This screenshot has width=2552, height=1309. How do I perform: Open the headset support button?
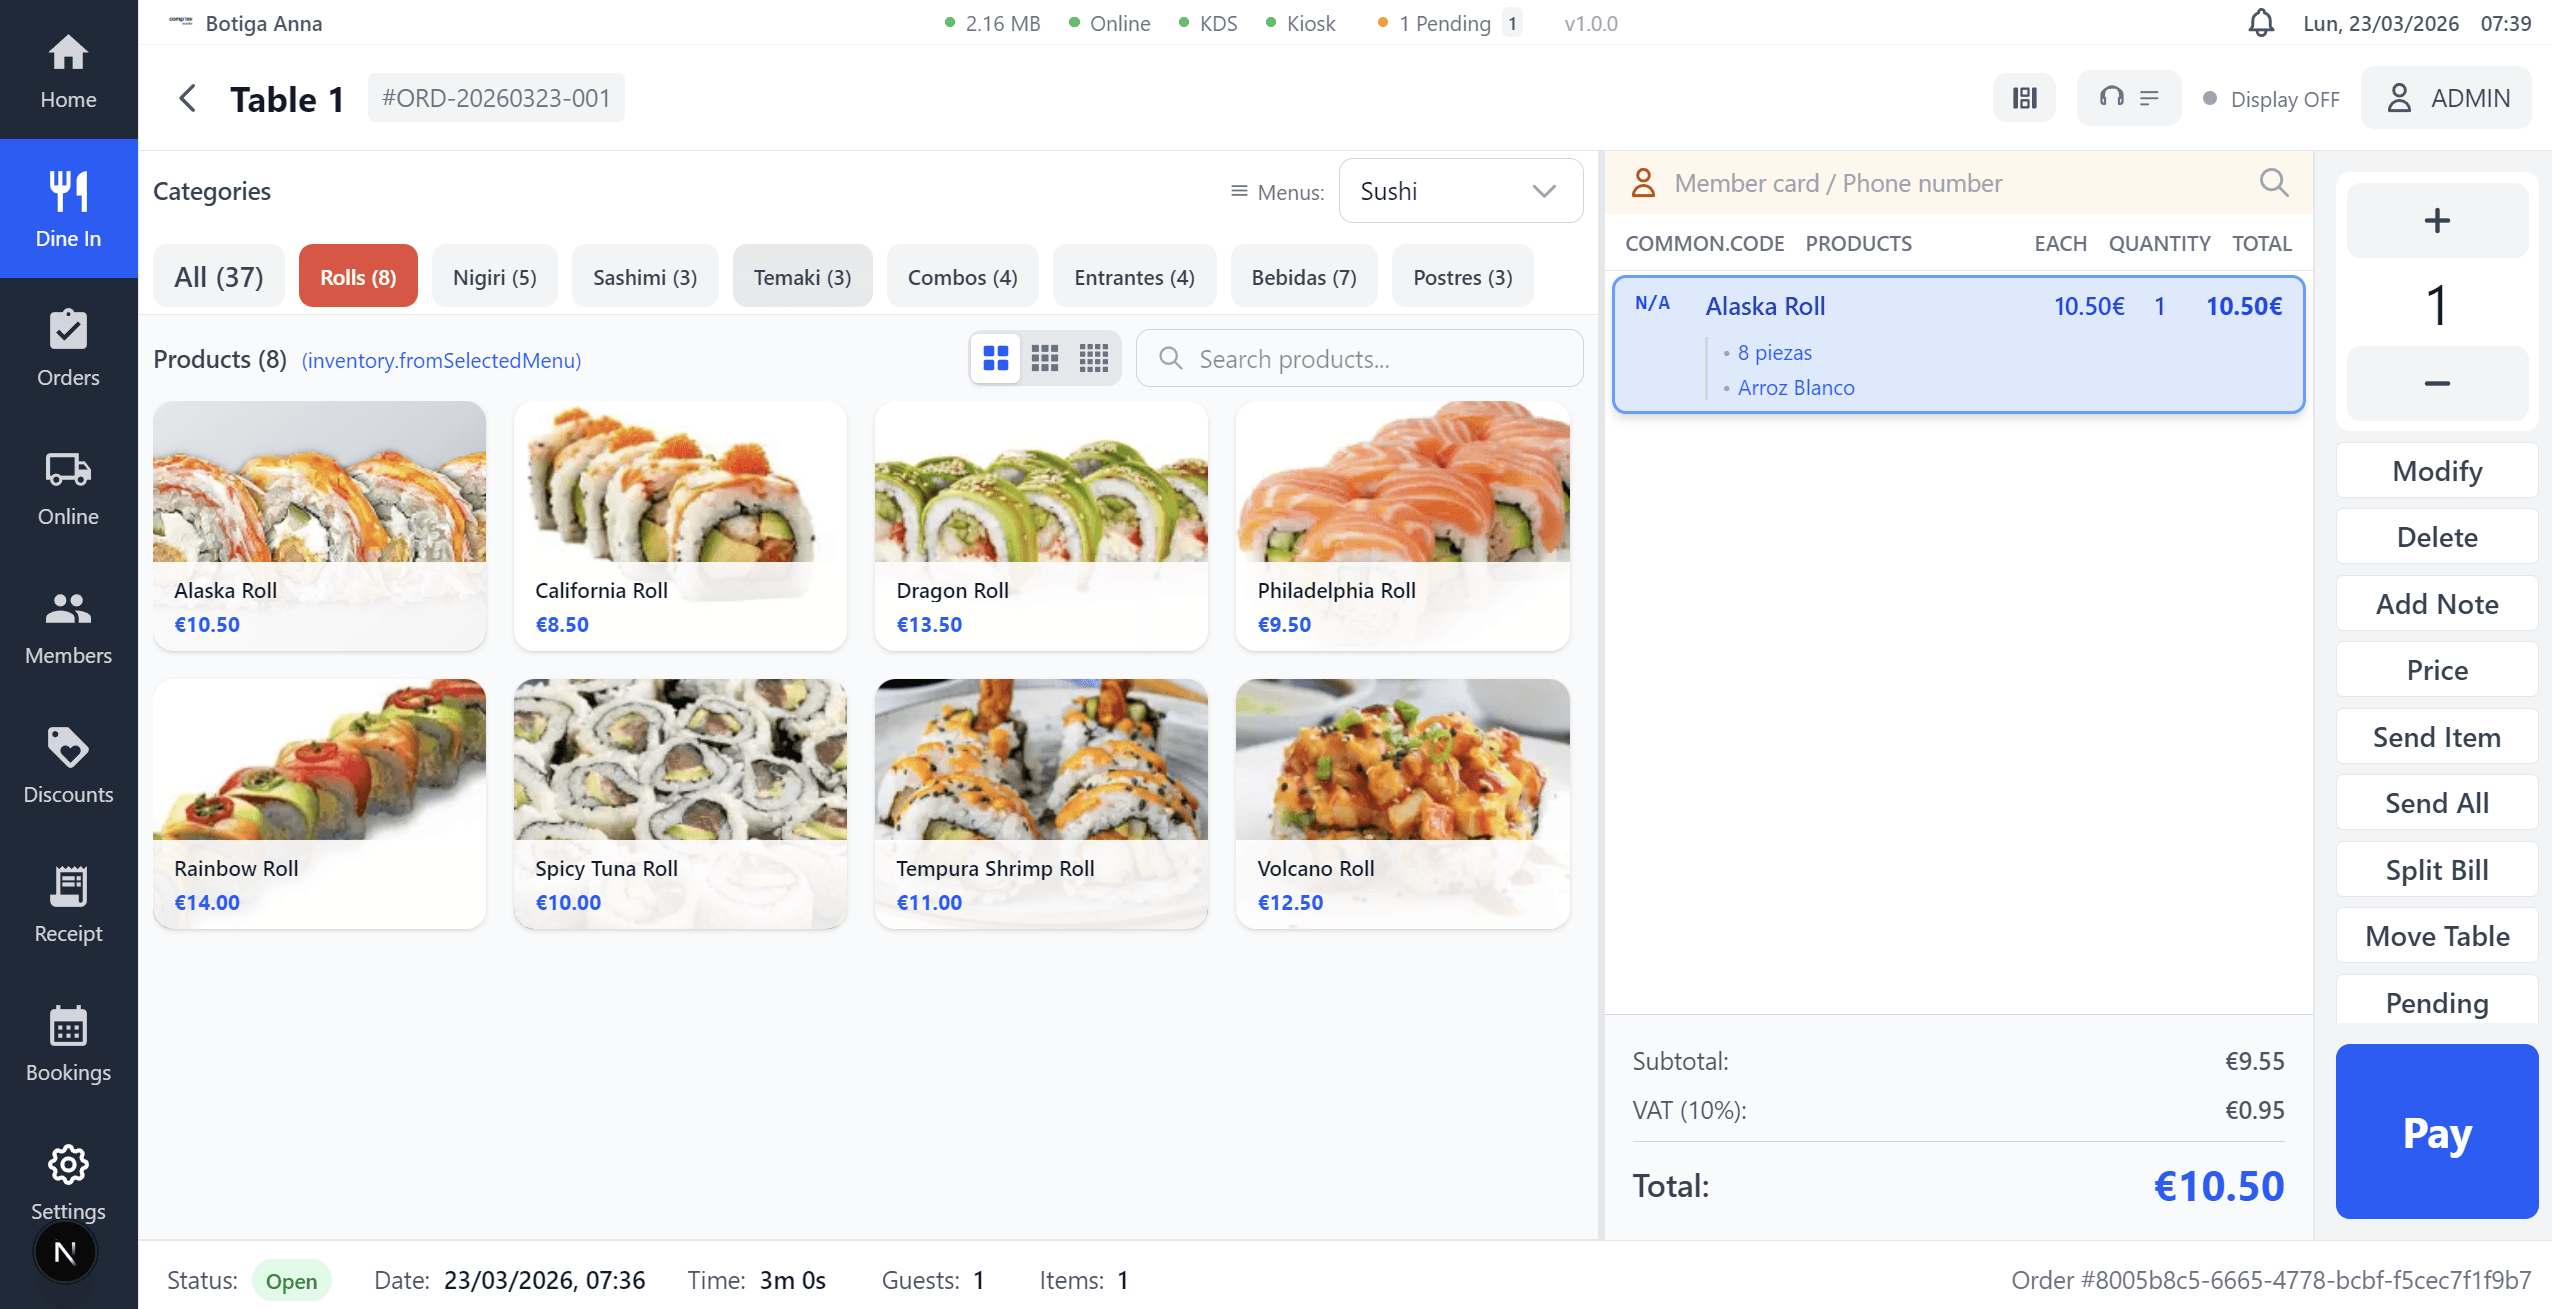coord(2128,98)
